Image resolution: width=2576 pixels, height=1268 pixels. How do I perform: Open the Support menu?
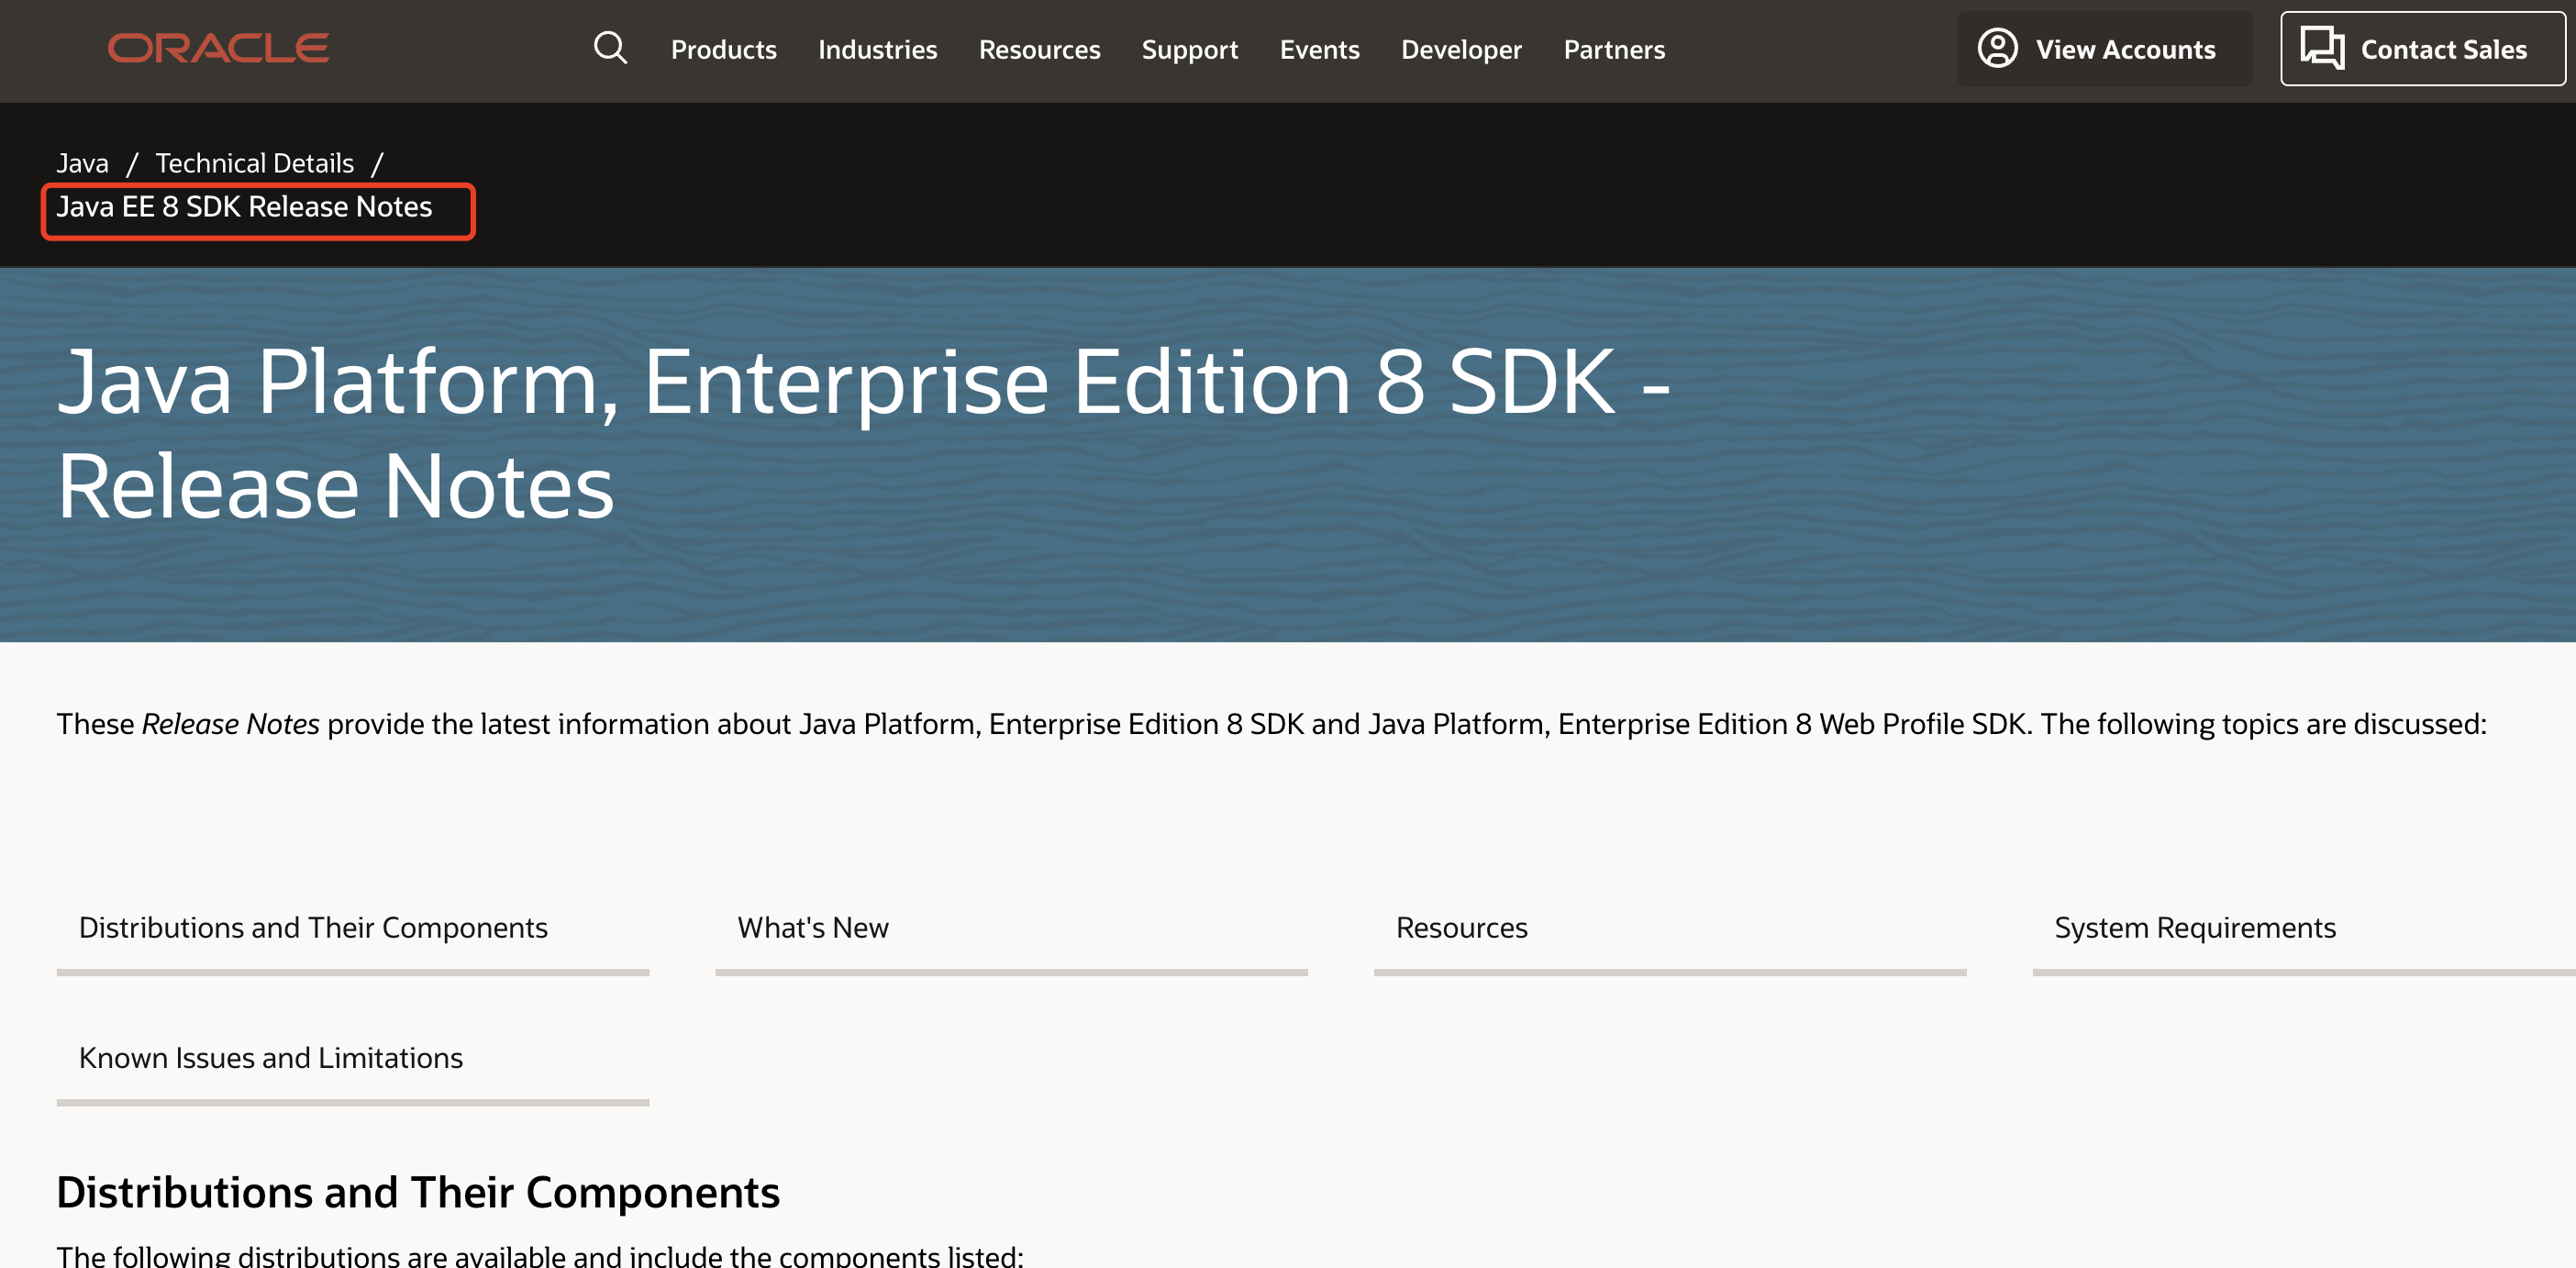click(x=1189, y=49)
